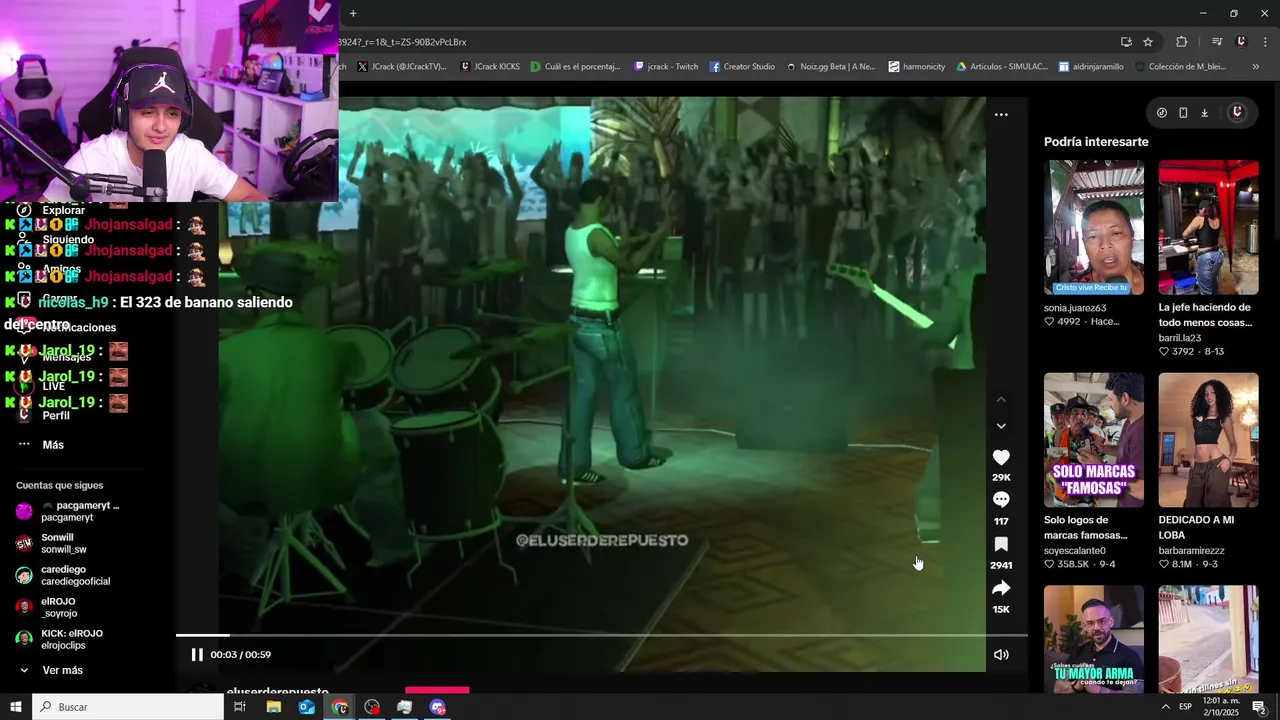This screenshot has height=720, width=1280.
Task: Click the download app arrow icon
Action: pyautogui.click(x=1204, y=113)
